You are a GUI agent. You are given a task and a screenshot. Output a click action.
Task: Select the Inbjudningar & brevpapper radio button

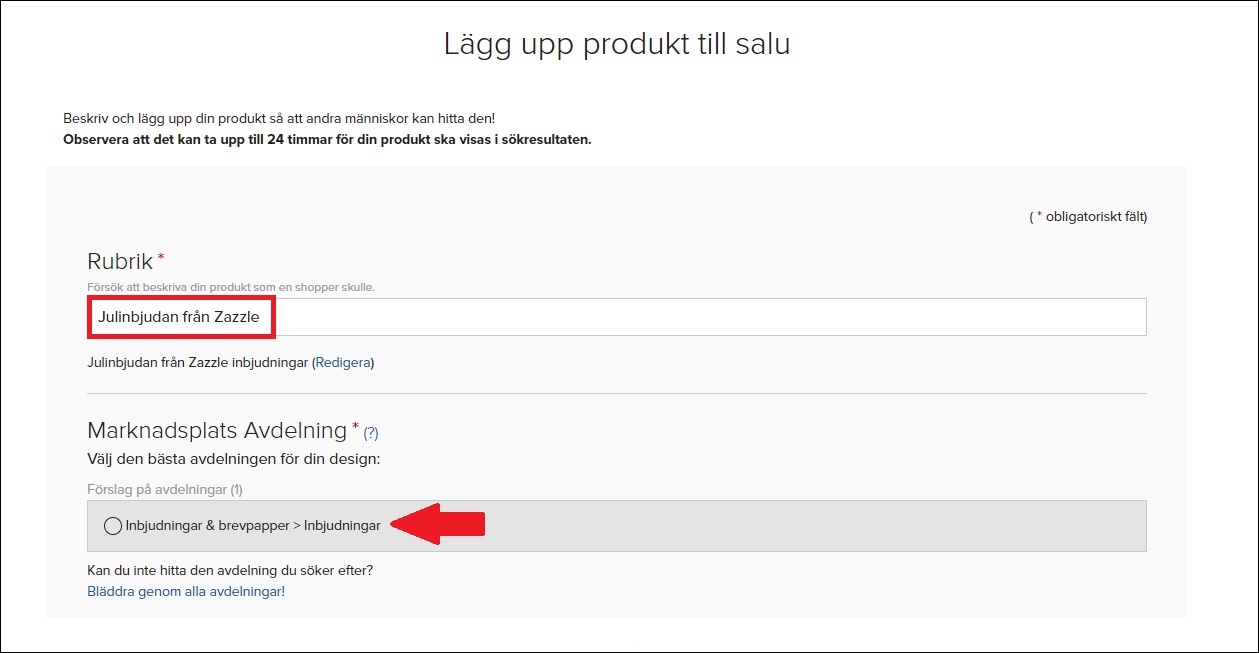[113, 526]
